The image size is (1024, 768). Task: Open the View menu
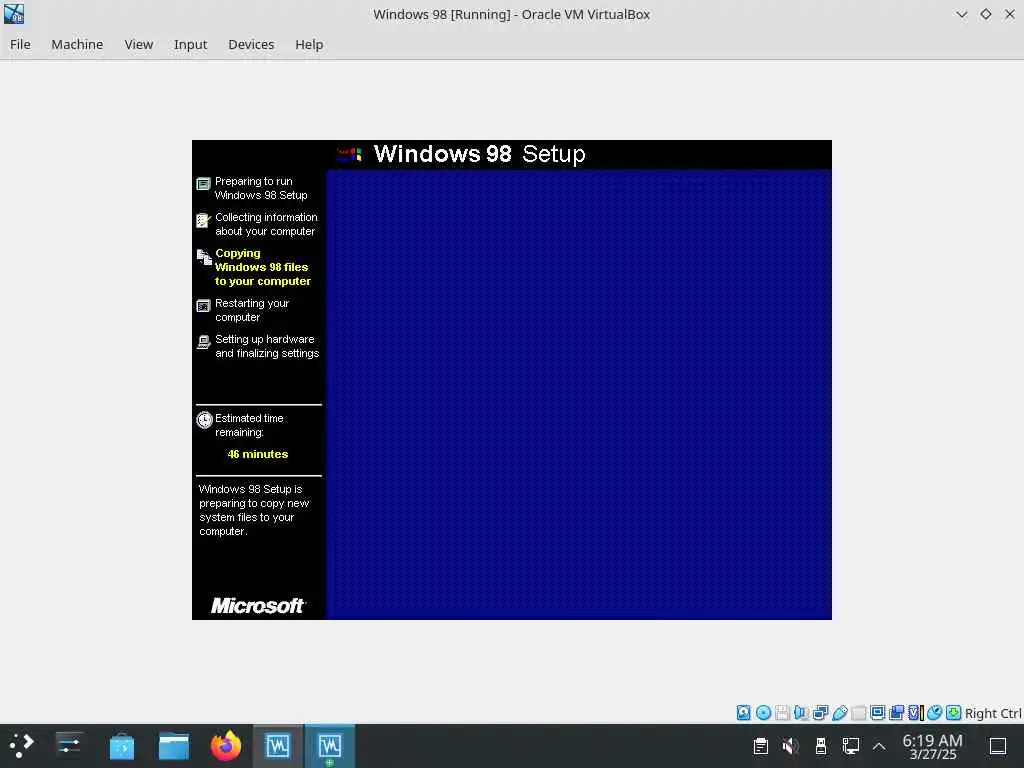(x=138, y=44)
